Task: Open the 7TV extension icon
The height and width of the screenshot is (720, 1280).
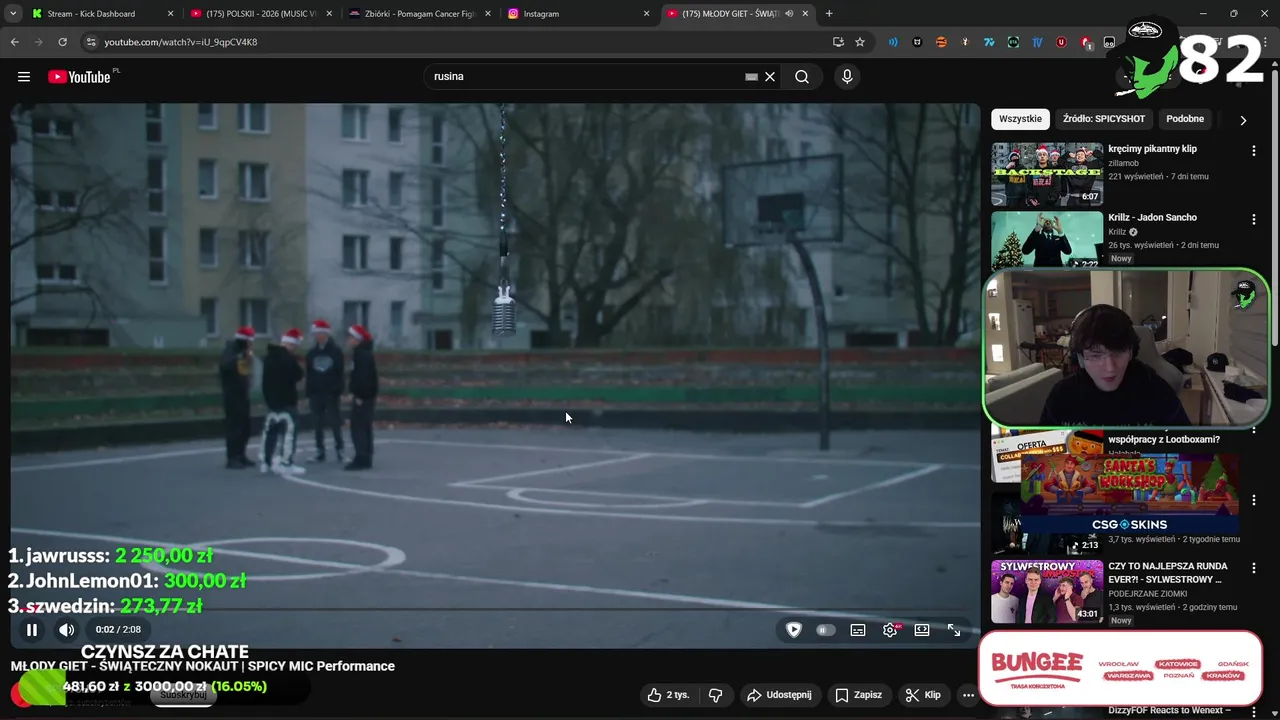Action: [x=989, y=42]
